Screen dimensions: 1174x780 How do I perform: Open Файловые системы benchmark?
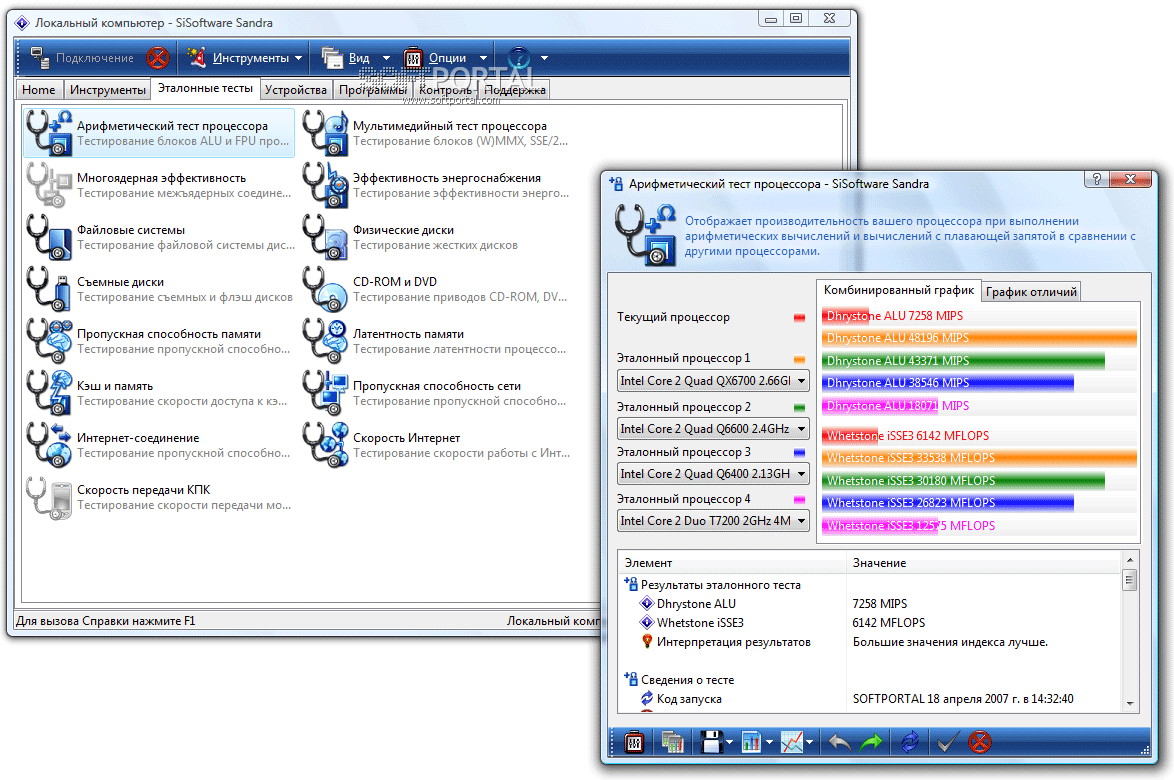coord(159,237)
